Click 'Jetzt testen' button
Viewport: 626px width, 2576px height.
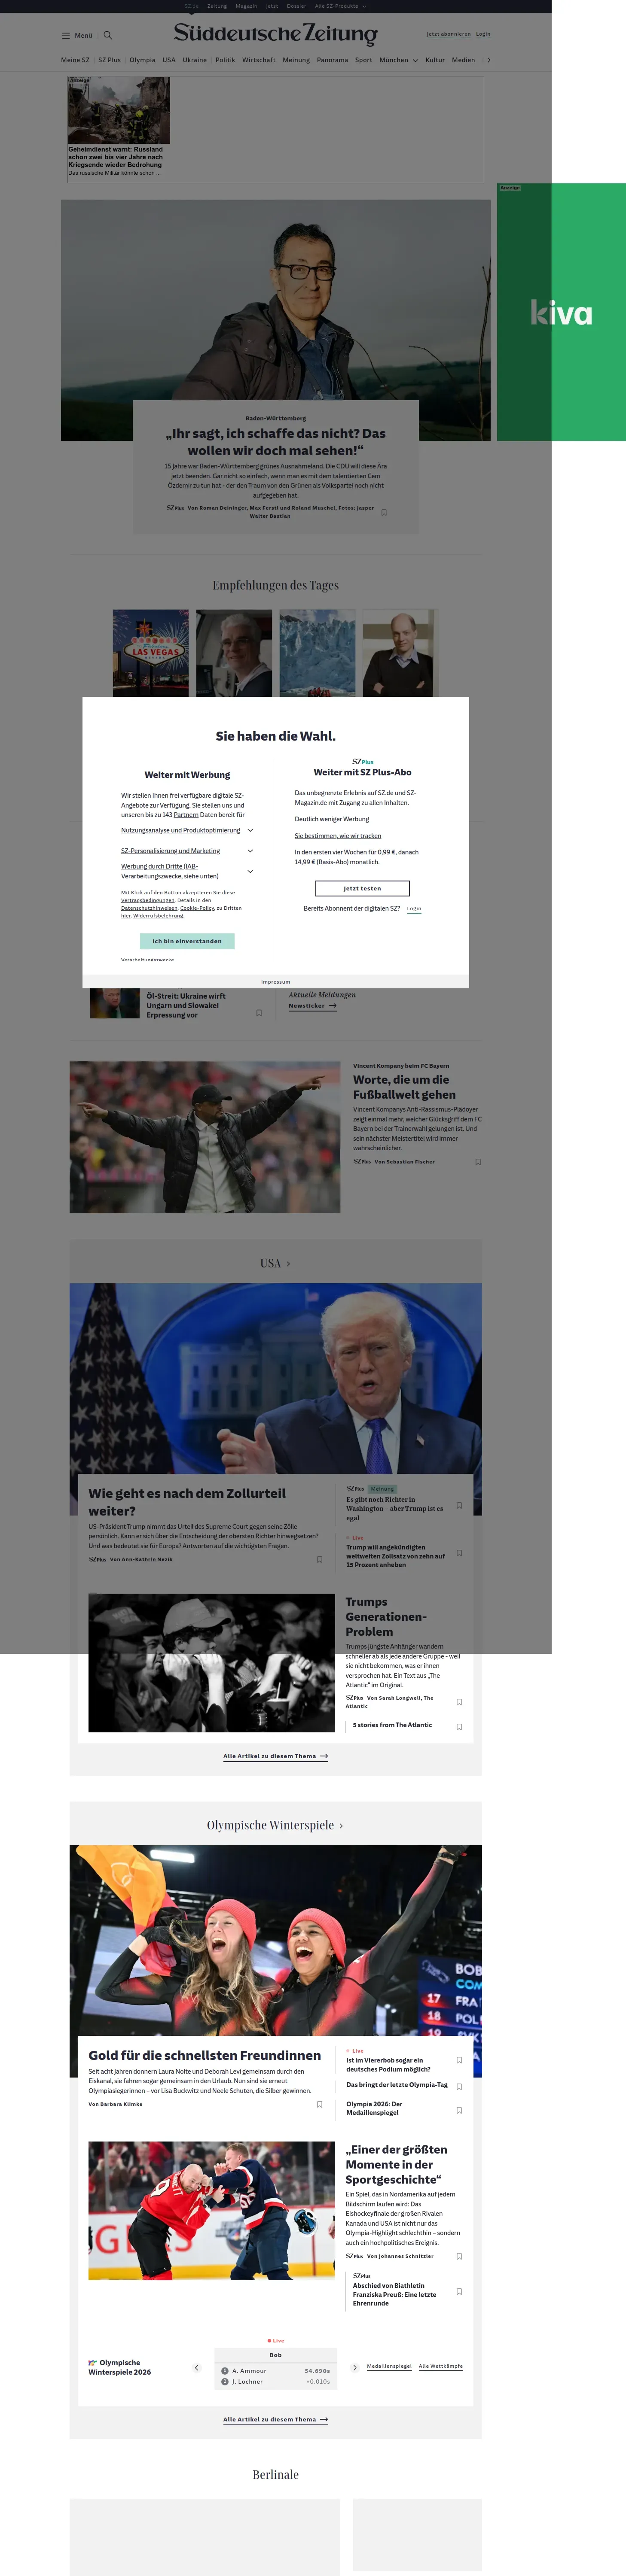click(x=362, y=888)
